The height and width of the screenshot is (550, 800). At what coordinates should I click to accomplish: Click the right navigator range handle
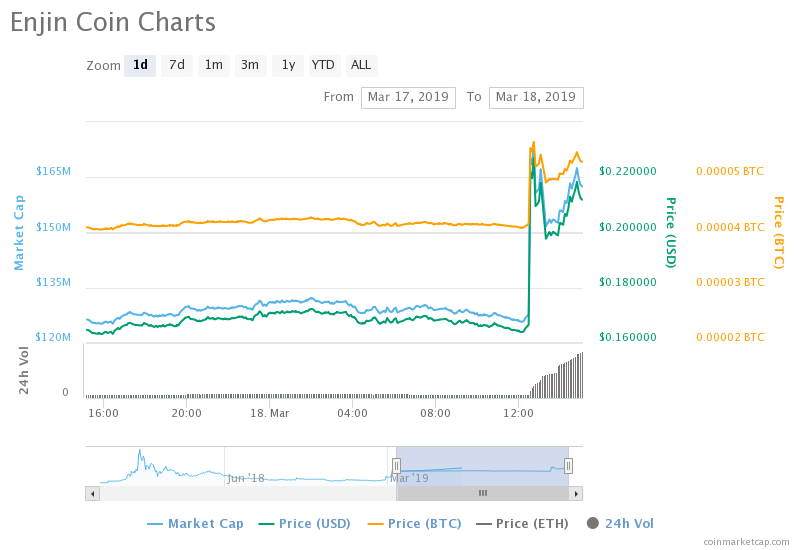click(x=568, y=465)
